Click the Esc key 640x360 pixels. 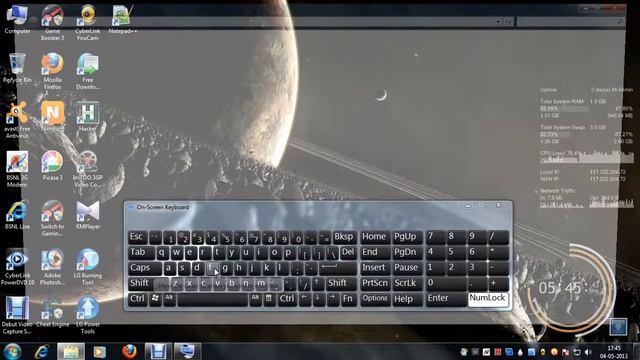click(137, 237)
